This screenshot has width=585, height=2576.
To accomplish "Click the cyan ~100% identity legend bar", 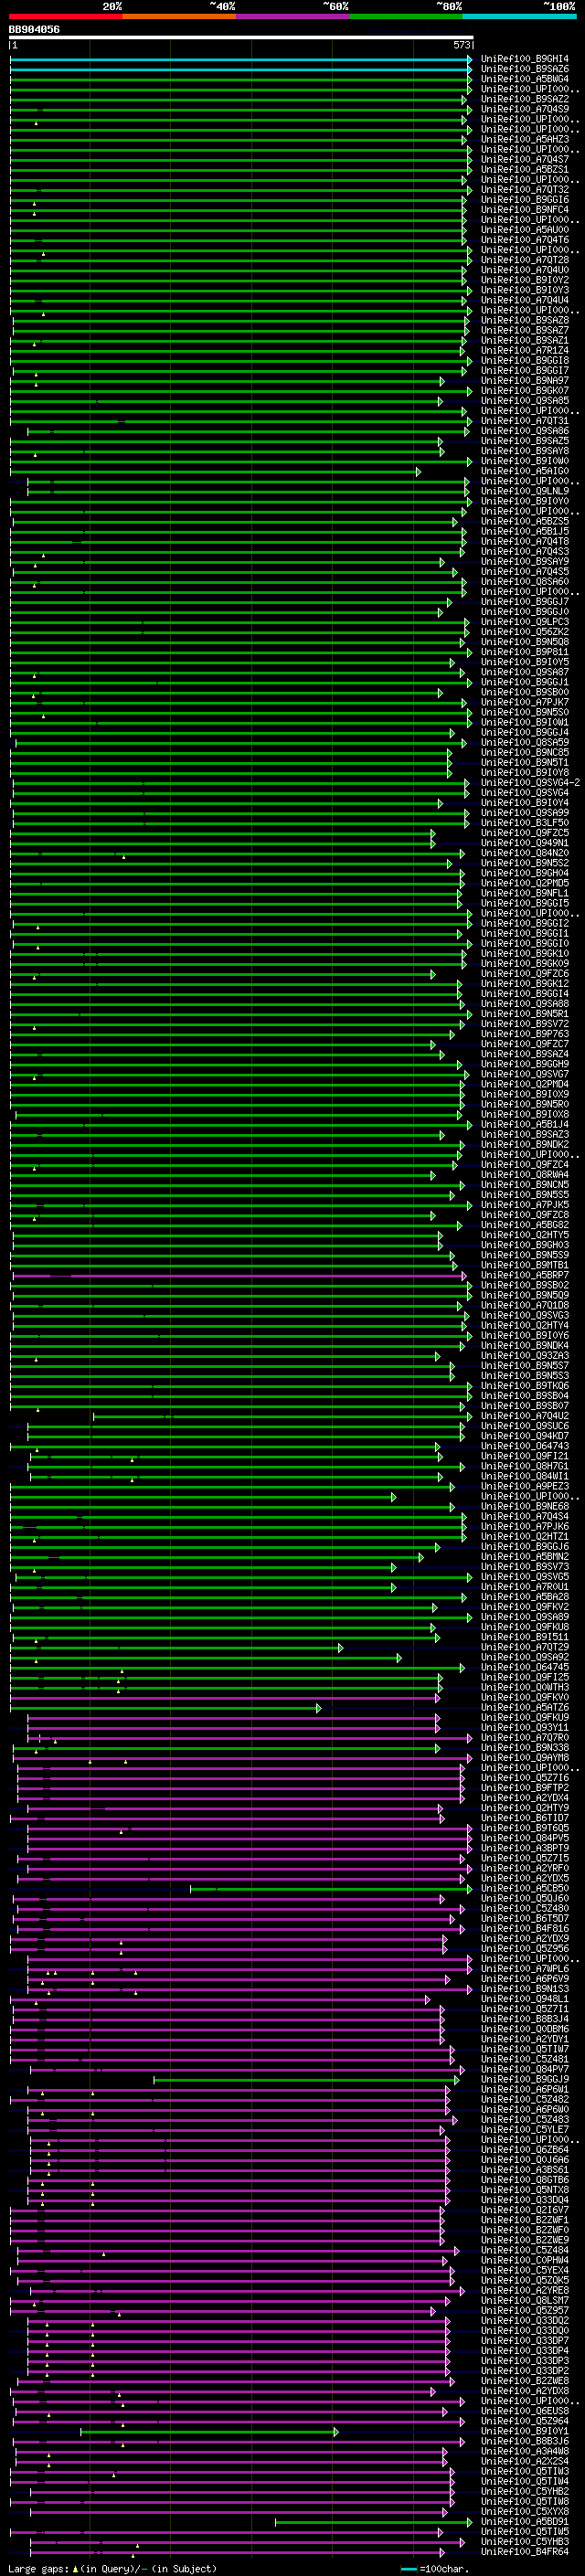I will click(520, 16).
